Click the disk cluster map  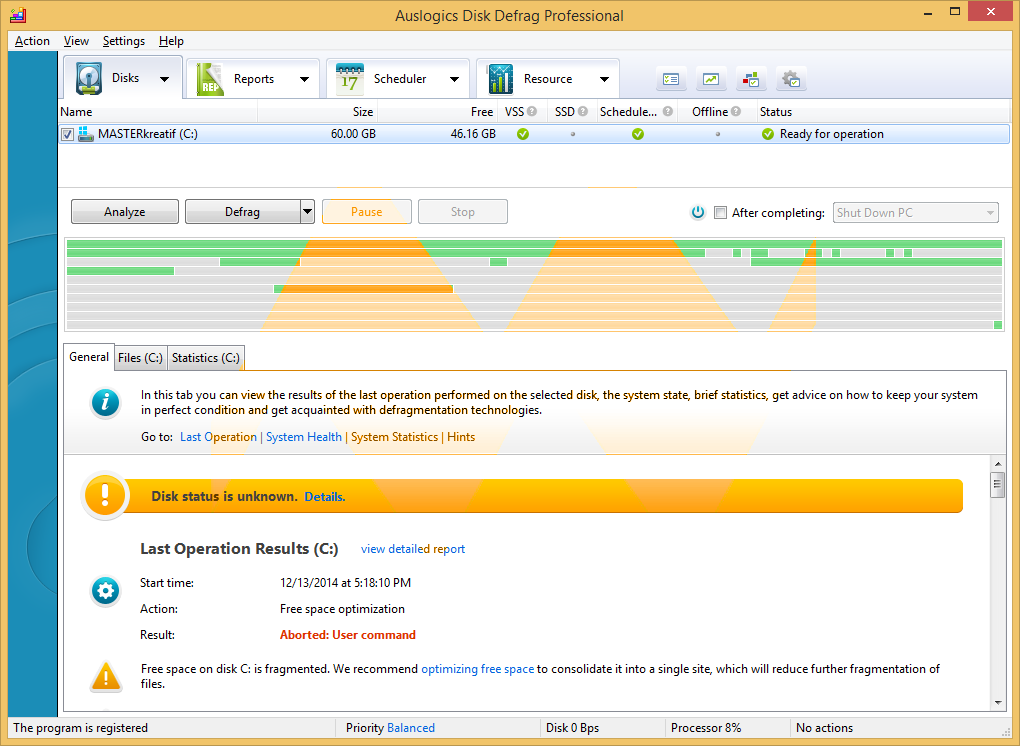(x=534, y=284)
